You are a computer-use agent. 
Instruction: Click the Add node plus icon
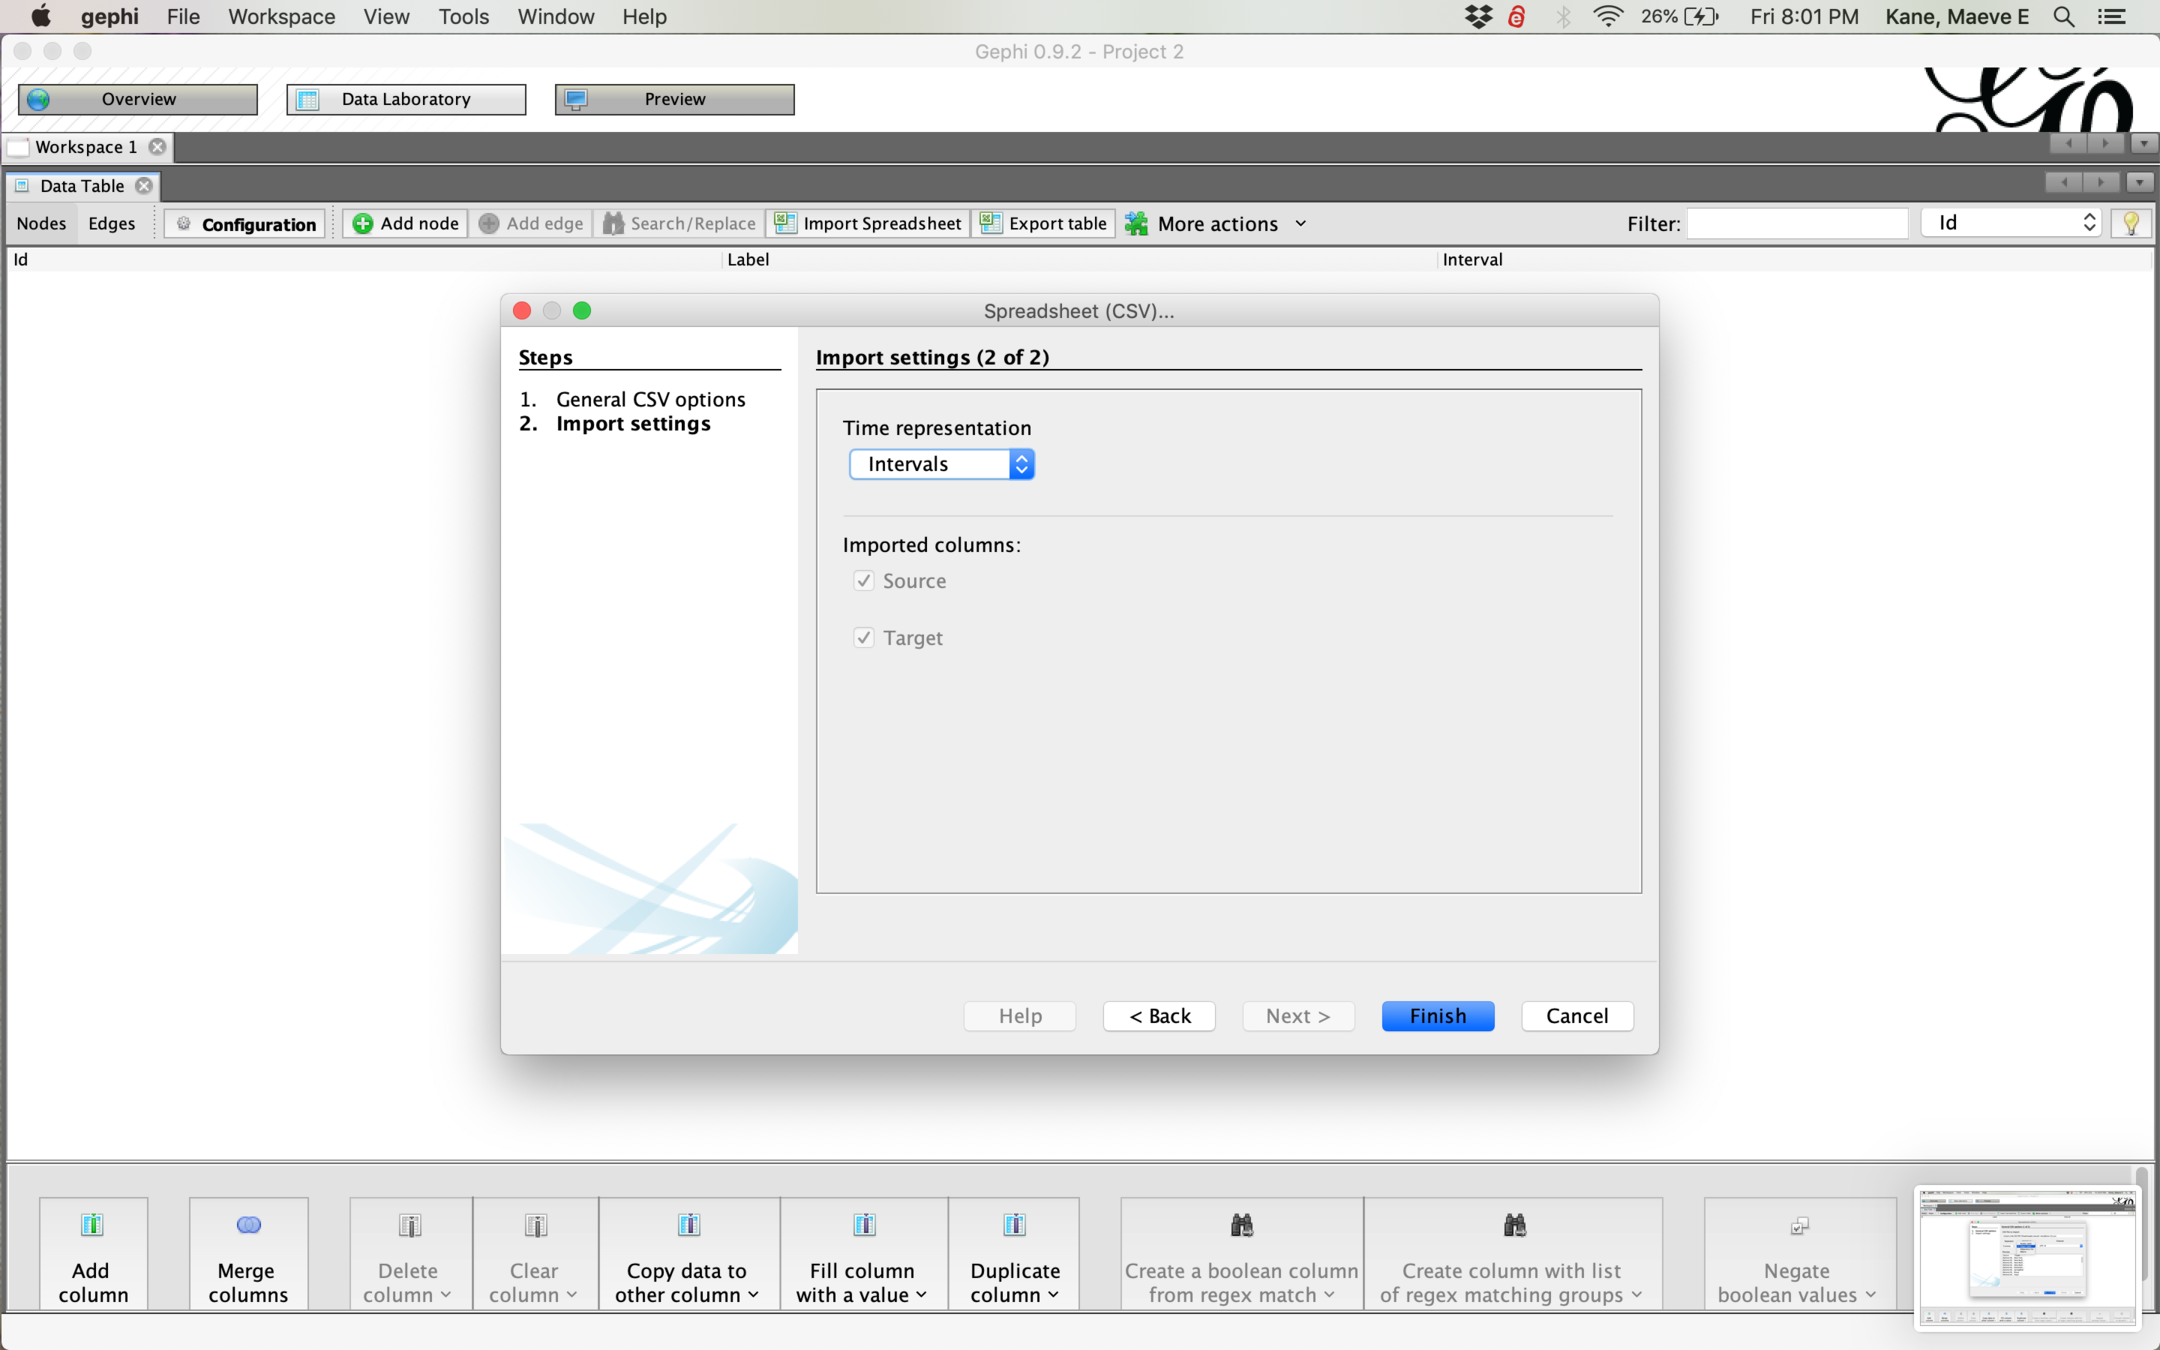(363, 224)
